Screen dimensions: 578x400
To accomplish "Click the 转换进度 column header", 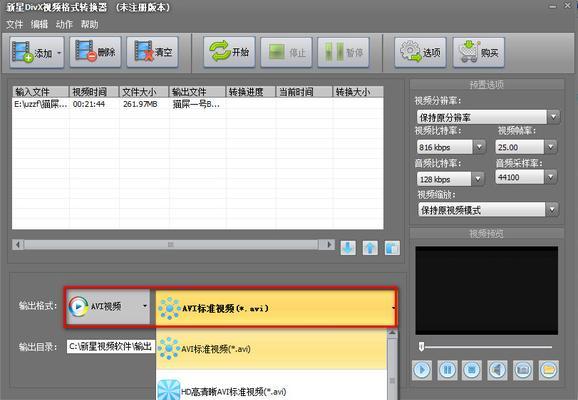I will (251, 91).
